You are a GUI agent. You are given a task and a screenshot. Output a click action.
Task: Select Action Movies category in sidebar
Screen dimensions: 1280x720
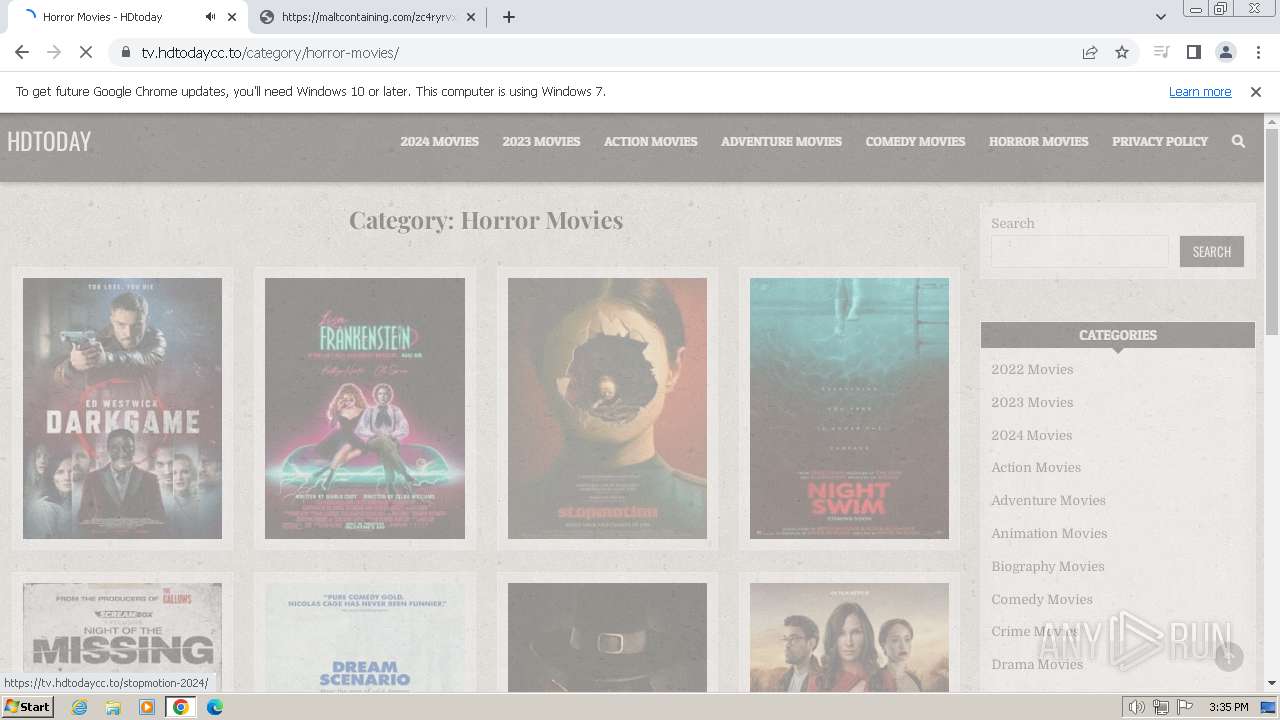[1036, 467]
